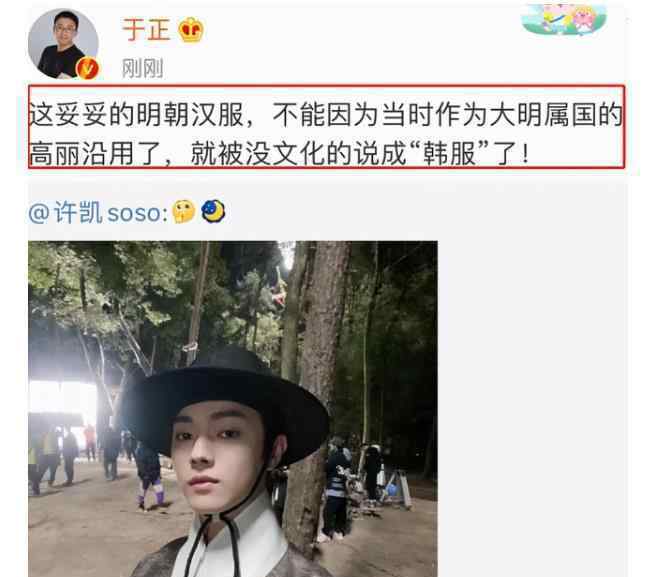Screen dimensions: 647x577
Task: Click the orange verified V badge
Action: pyautogui.click(x=87, y=68)
